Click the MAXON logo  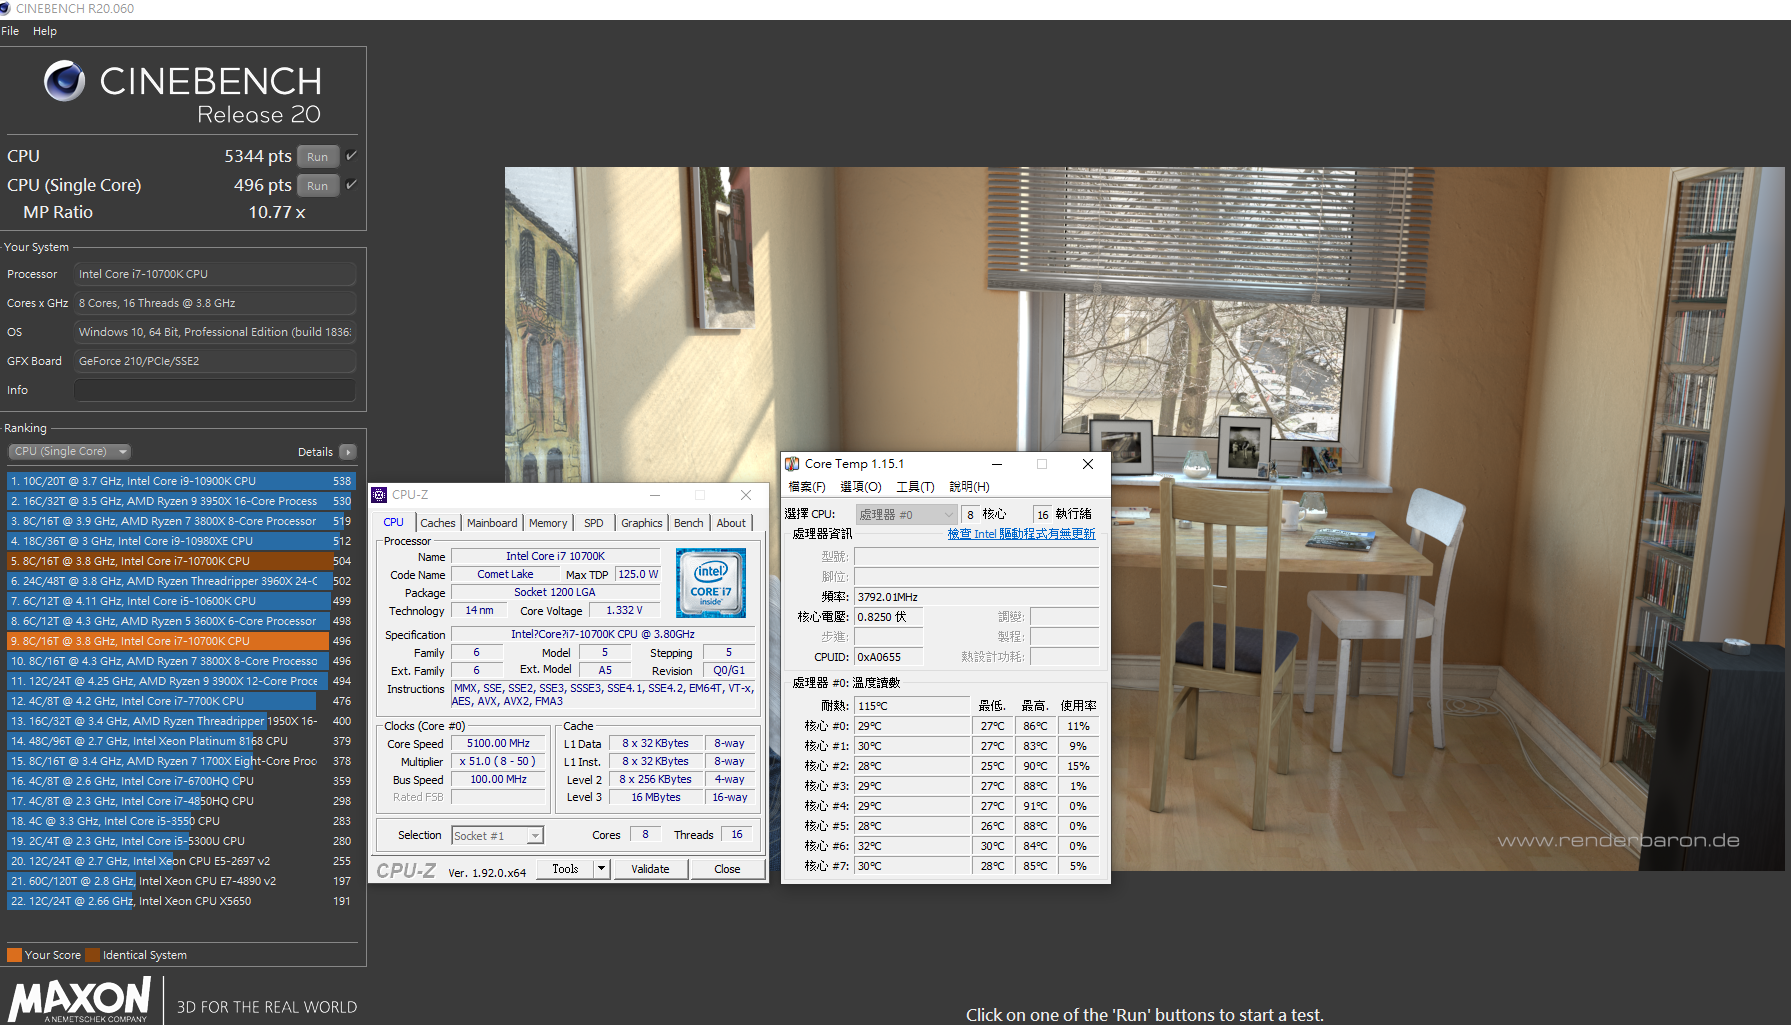pos(79,1000)
